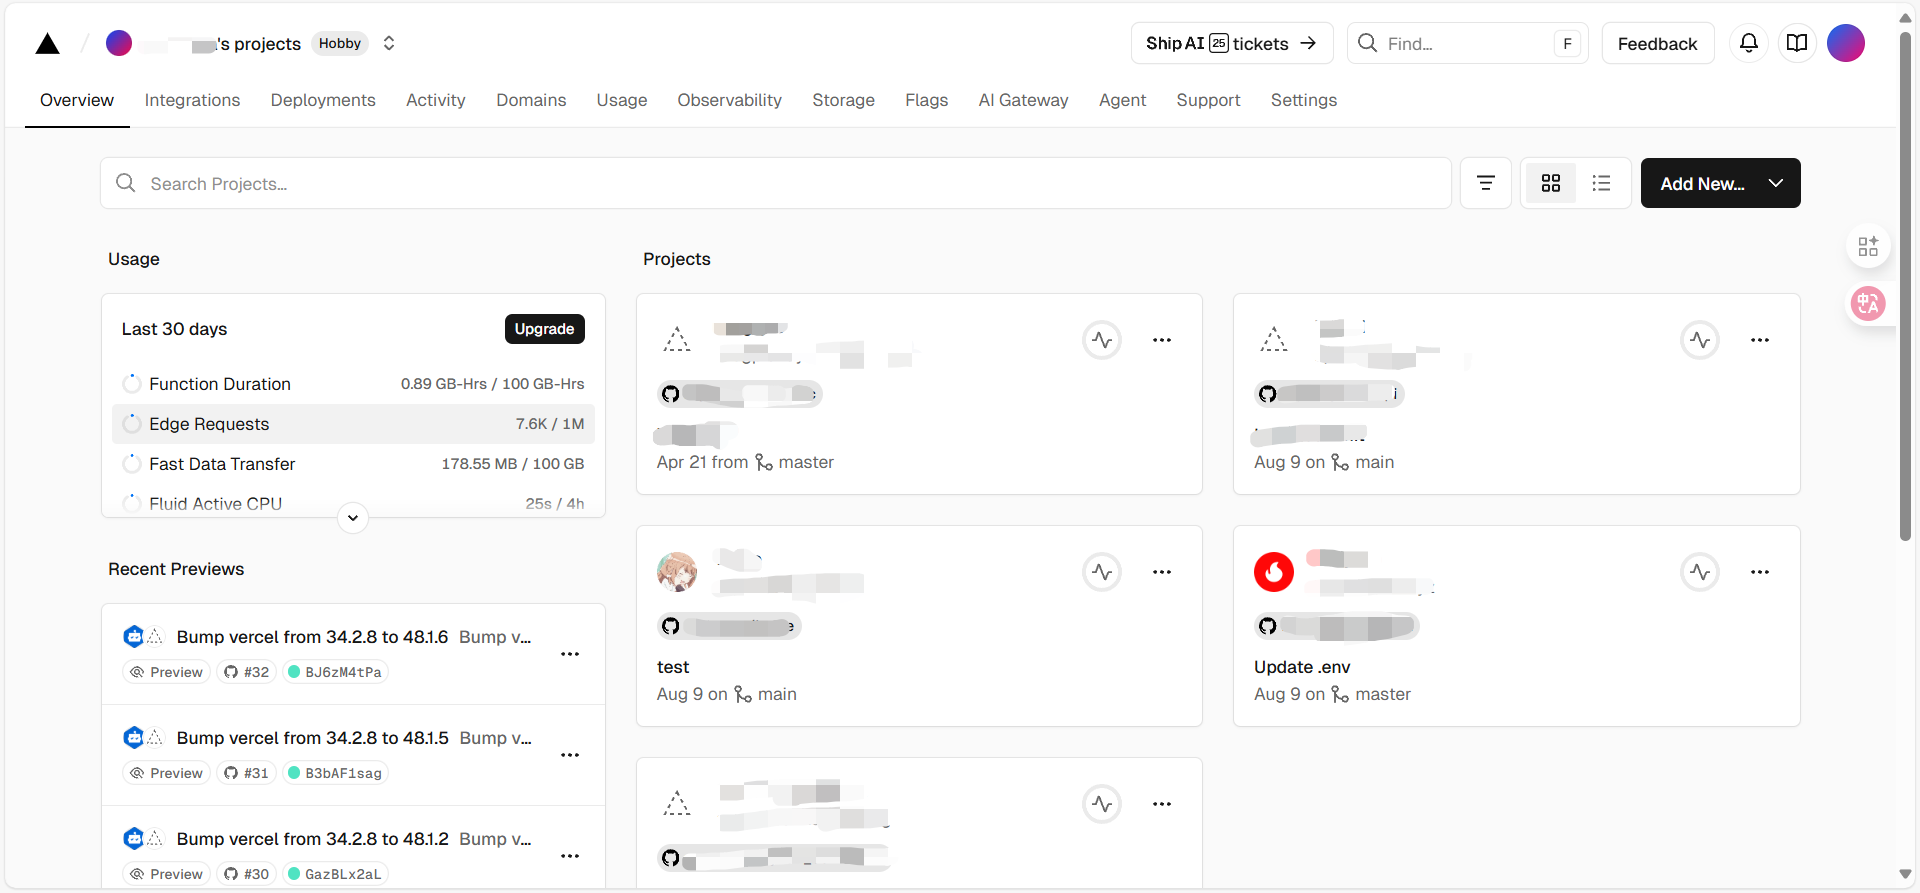Open the team scope switcher chevrons

point(389,43)
